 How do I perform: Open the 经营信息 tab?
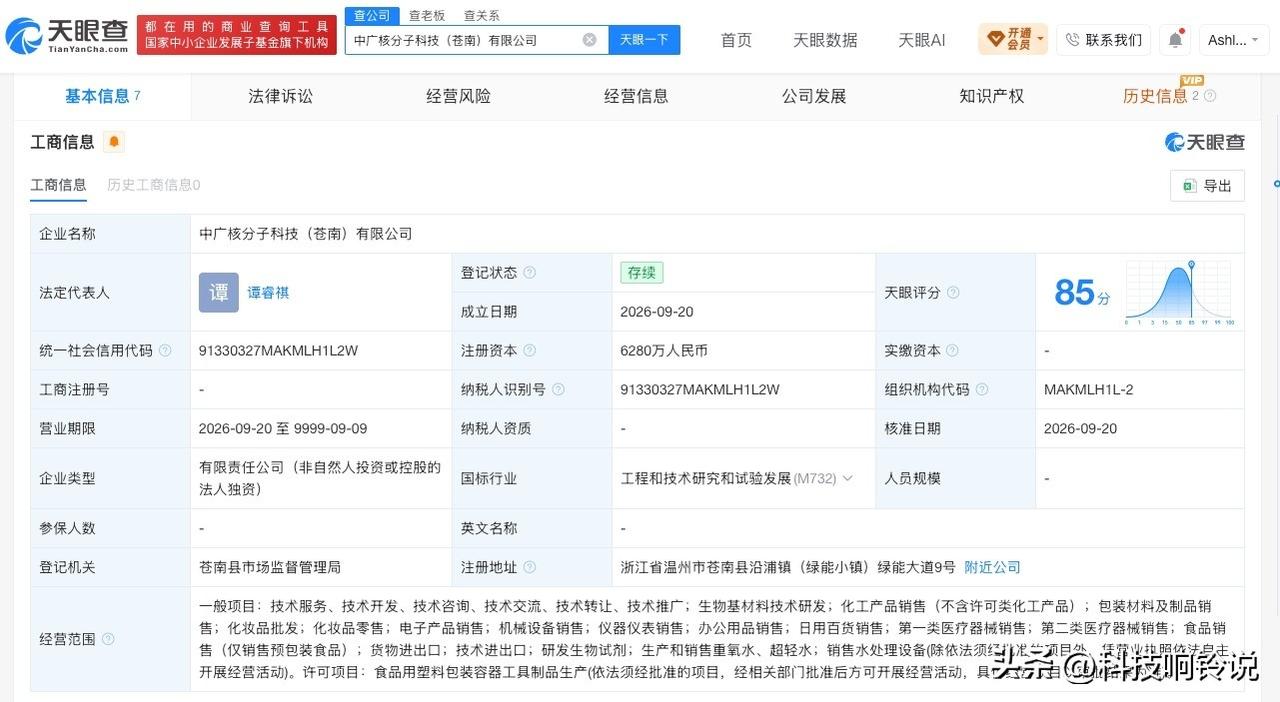coord(636,96)
